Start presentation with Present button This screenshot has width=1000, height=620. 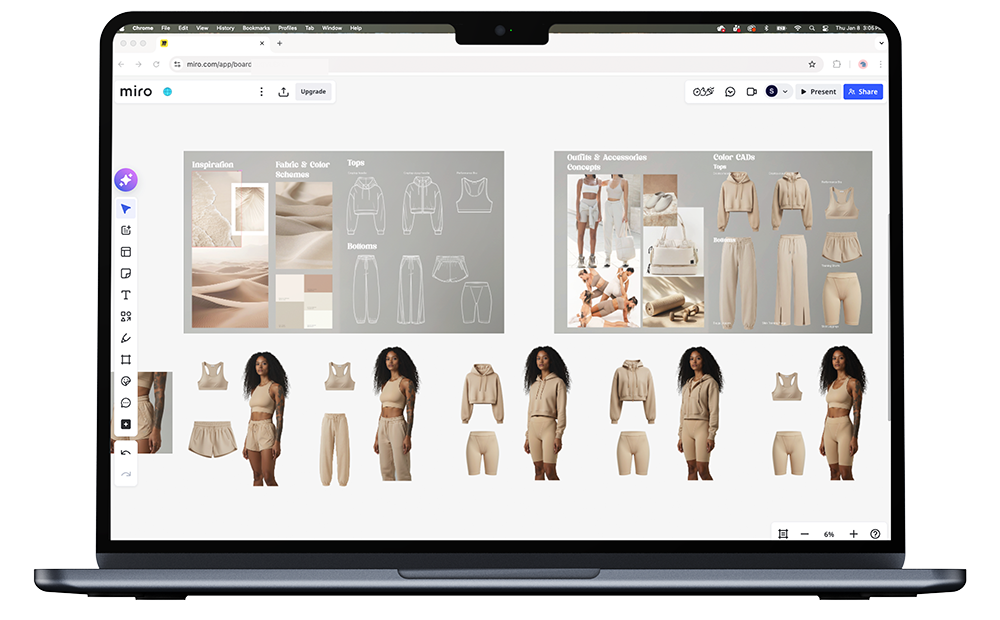817,92
